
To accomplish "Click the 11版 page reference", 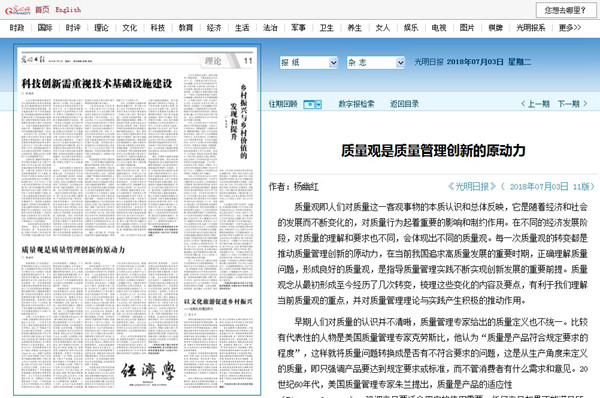I will 581,186.
